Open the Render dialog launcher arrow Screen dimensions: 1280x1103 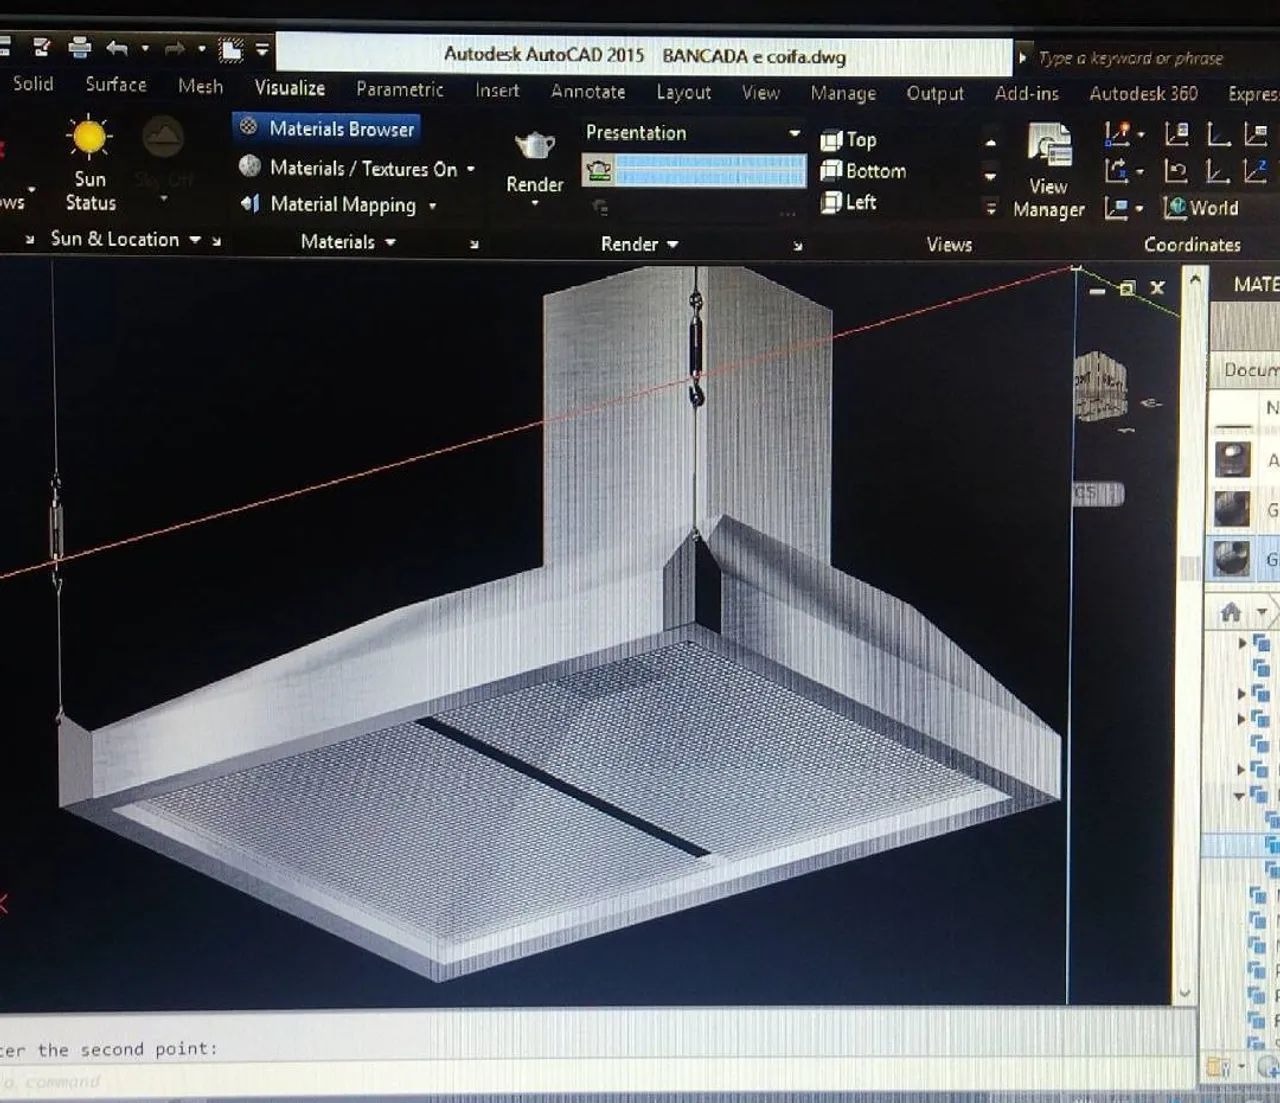[x=797, y=245]
